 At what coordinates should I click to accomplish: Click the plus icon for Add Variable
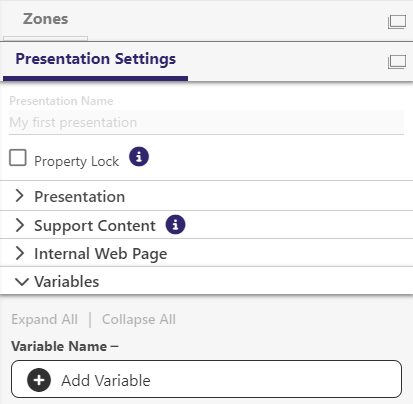pyautogui.click(x=39, y=380)
